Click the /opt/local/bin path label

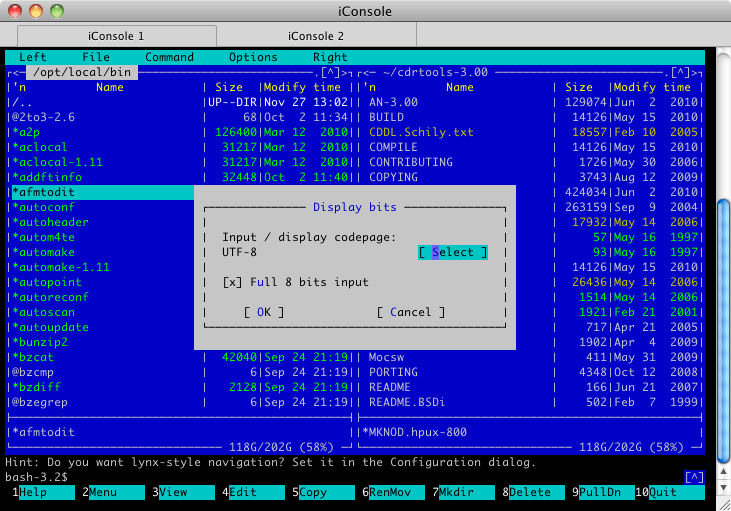(82, 72)
